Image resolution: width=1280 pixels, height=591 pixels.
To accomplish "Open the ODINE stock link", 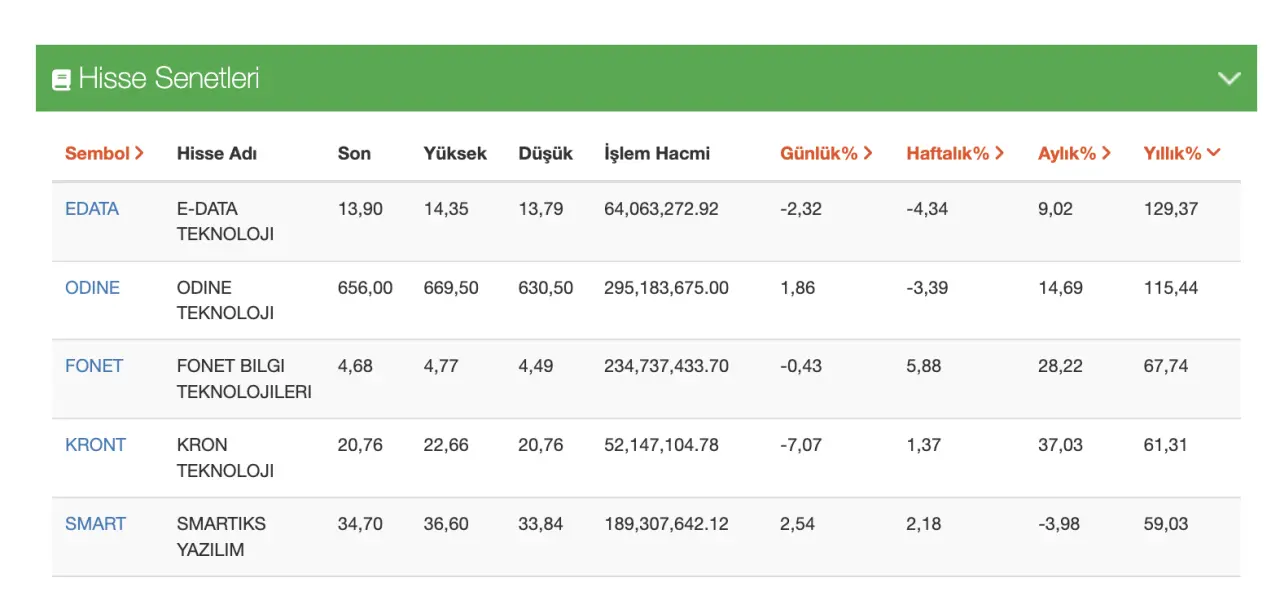I will coord(92,288).
